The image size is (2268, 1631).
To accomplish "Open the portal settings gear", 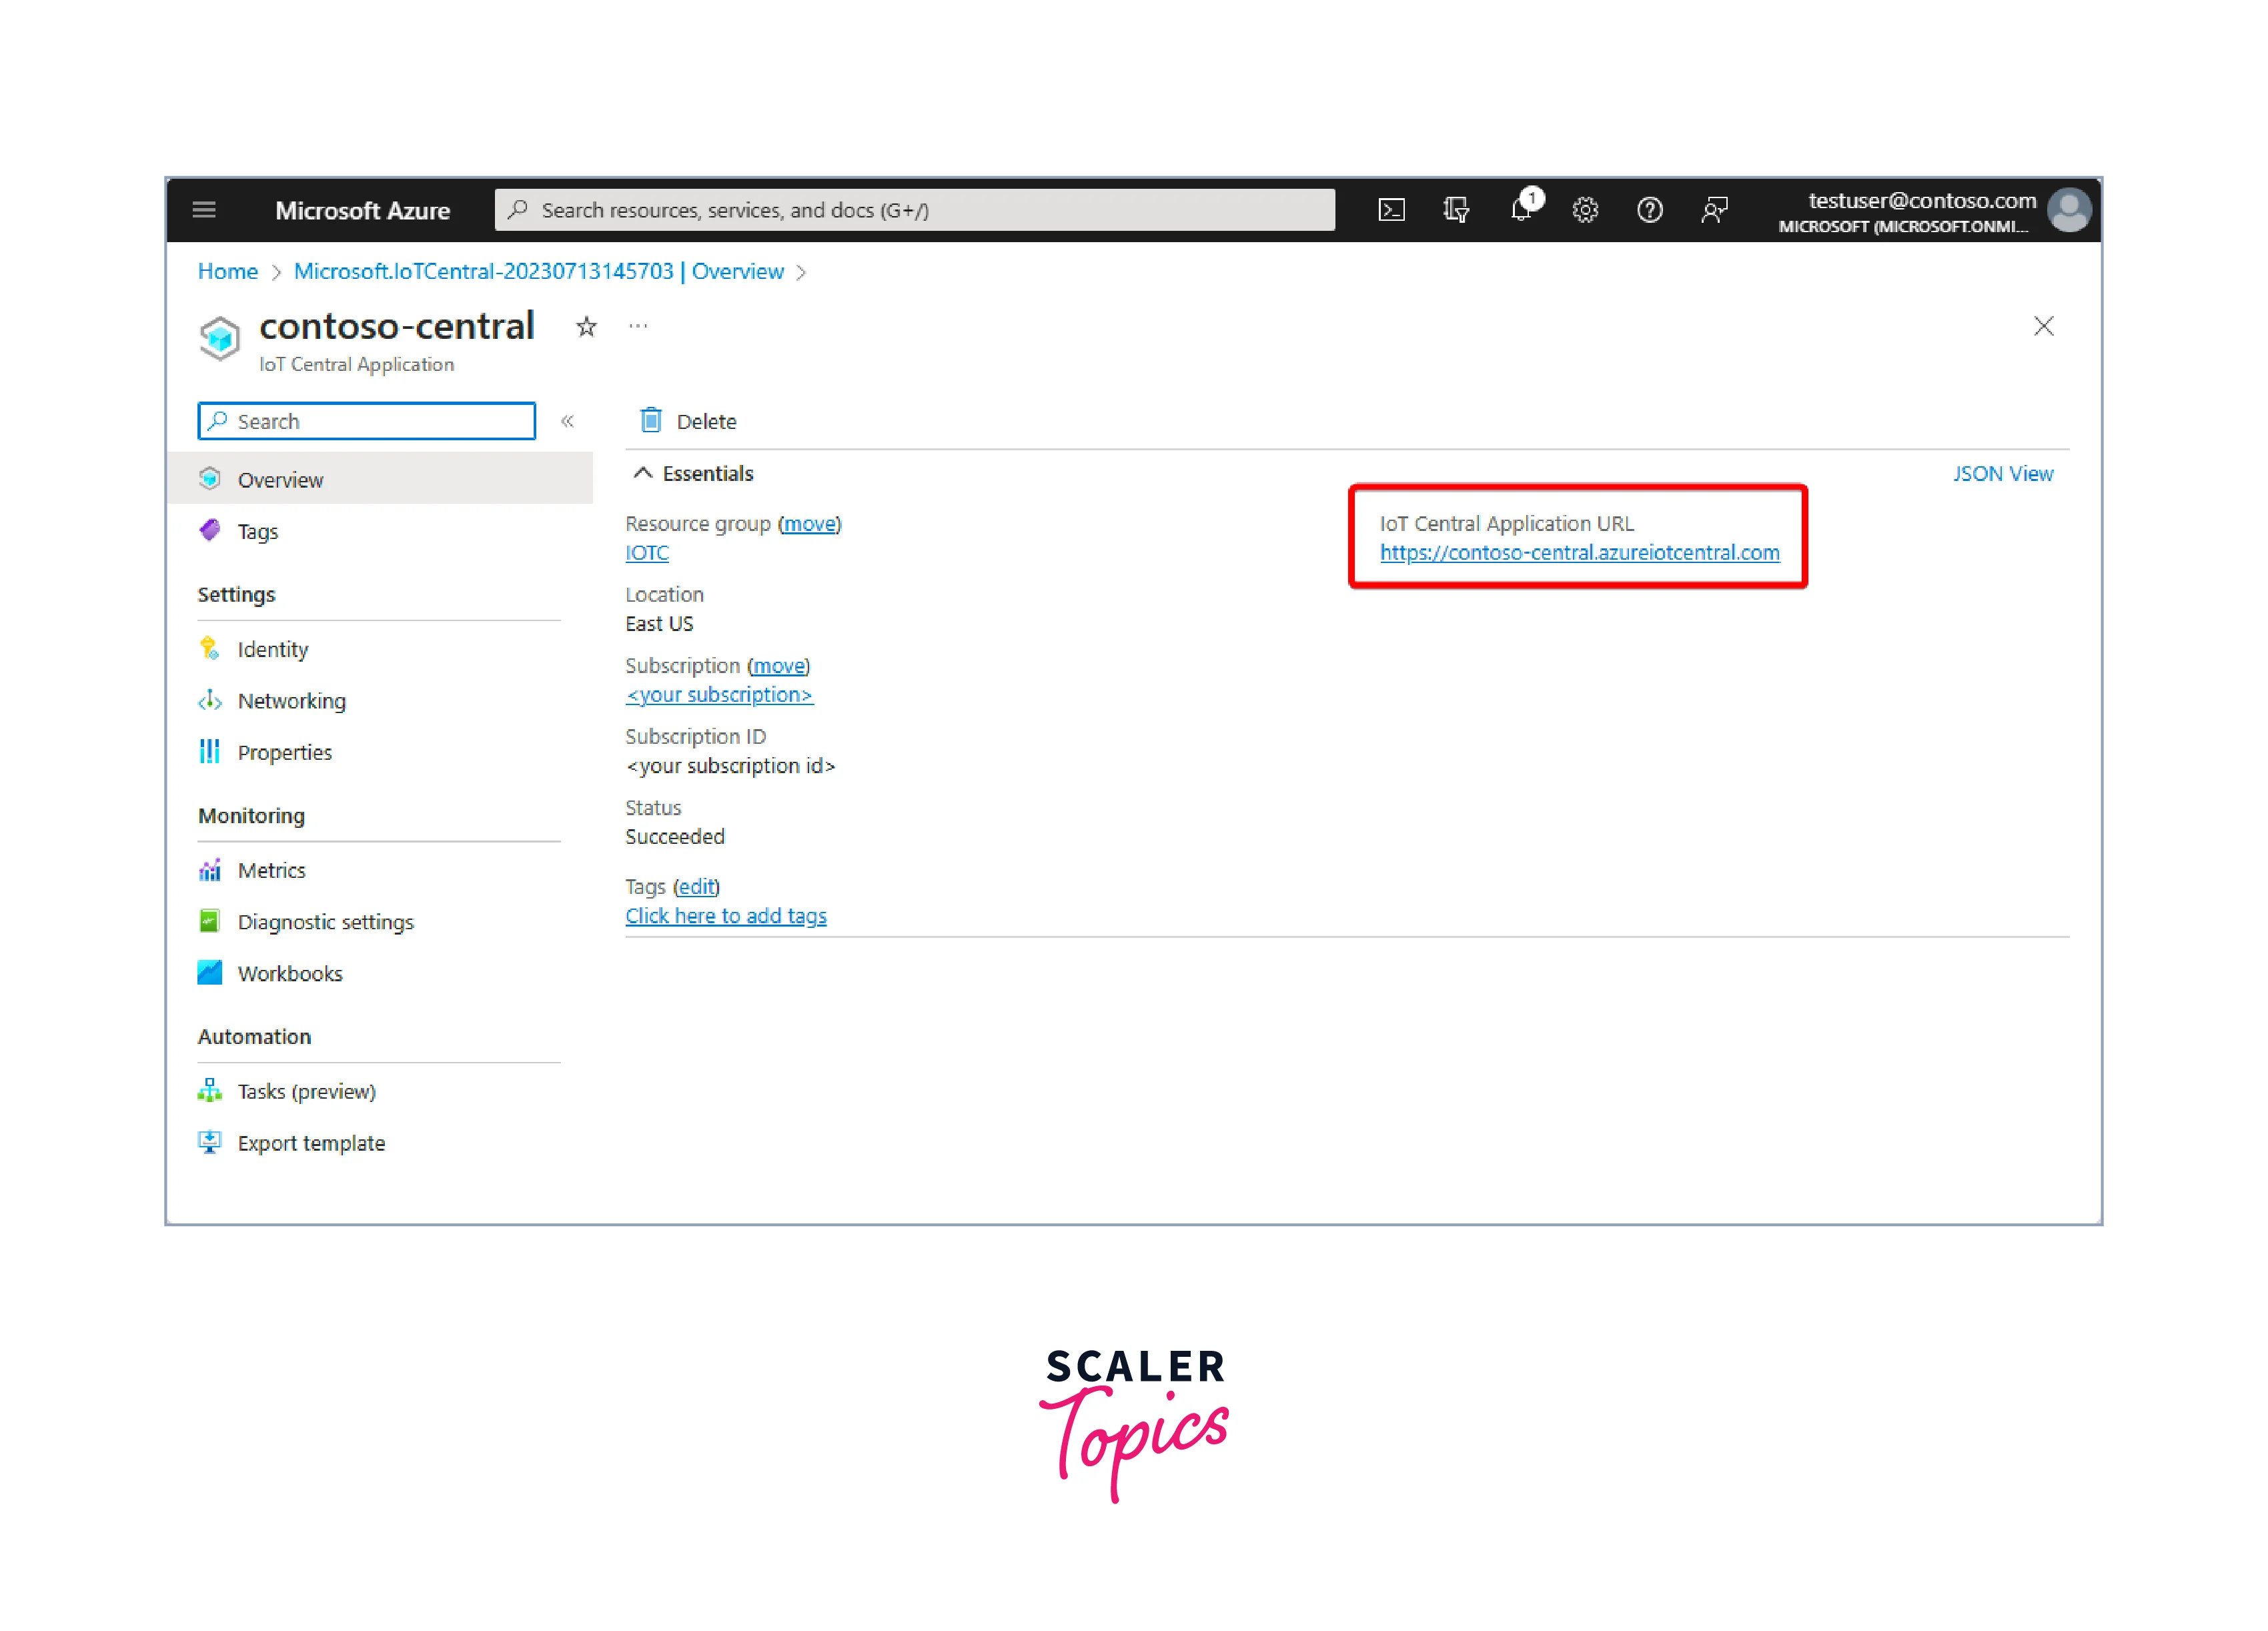I will point(1585,210).
